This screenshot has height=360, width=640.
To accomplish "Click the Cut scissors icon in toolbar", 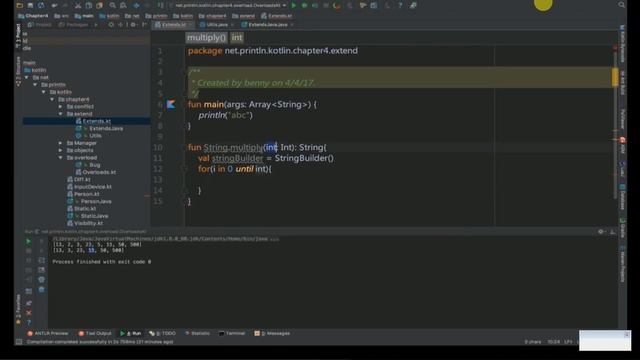I will tap(78, 5).
